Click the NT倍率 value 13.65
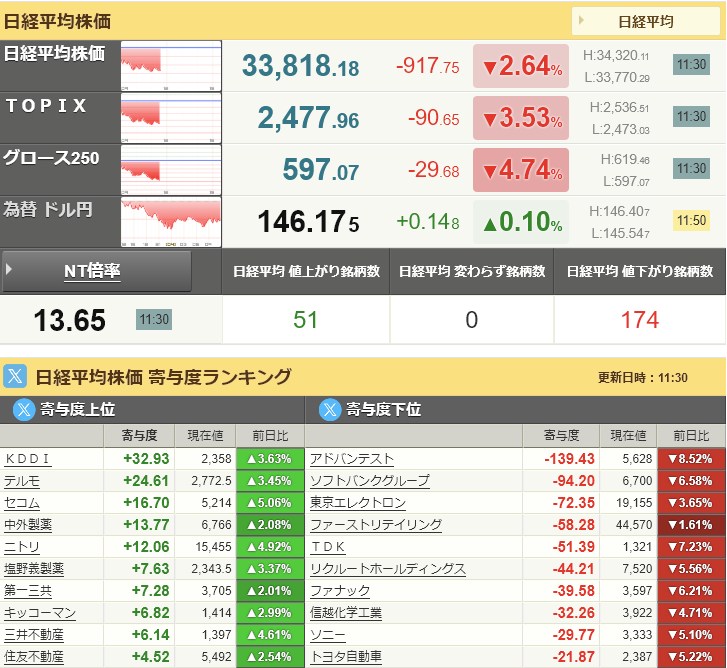The image size is (727, 668). 70,320
